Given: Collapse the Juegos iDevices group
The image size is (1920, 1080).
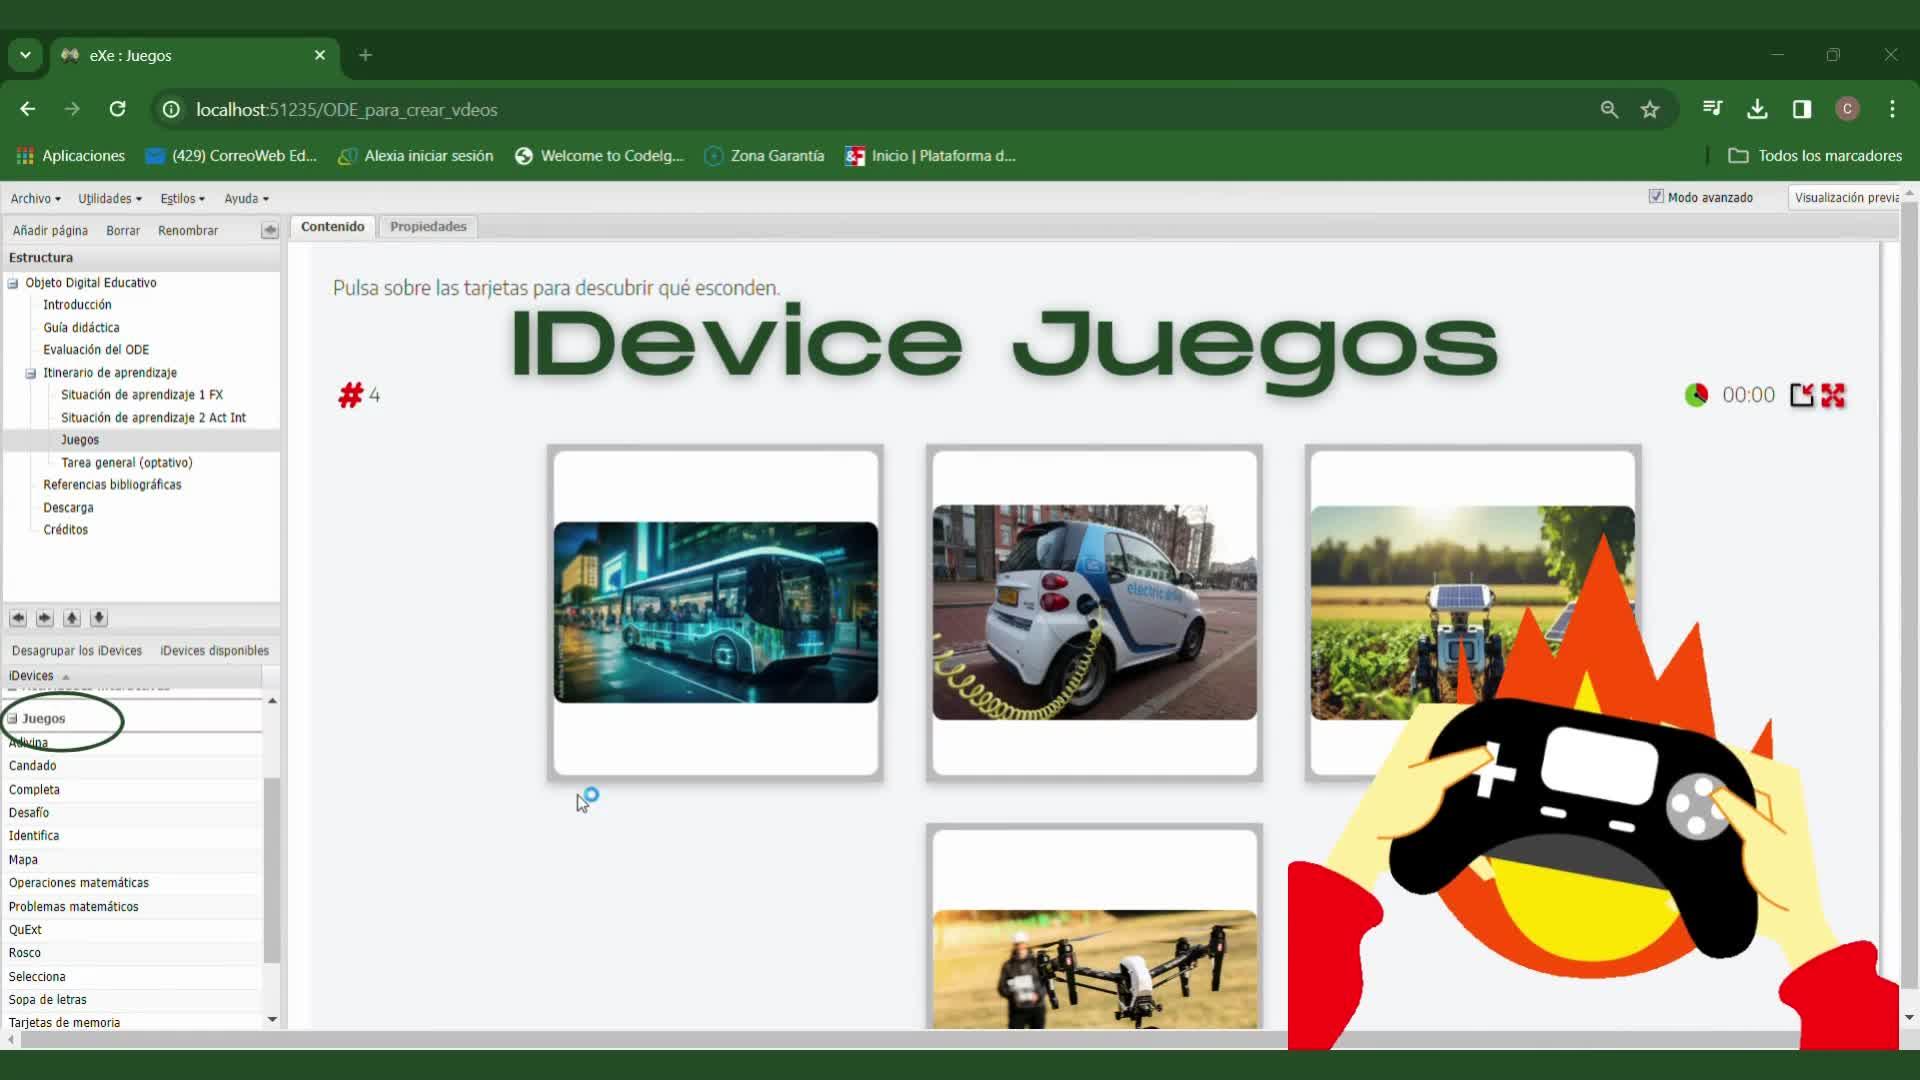Looking at the screenshot, I should point(13,719).
